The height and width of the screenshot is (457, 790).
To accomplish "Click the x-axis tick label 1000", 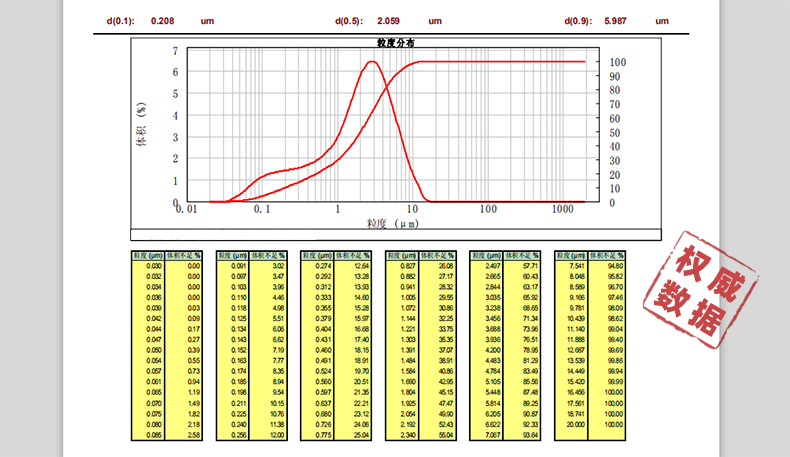I will (561, 210).
